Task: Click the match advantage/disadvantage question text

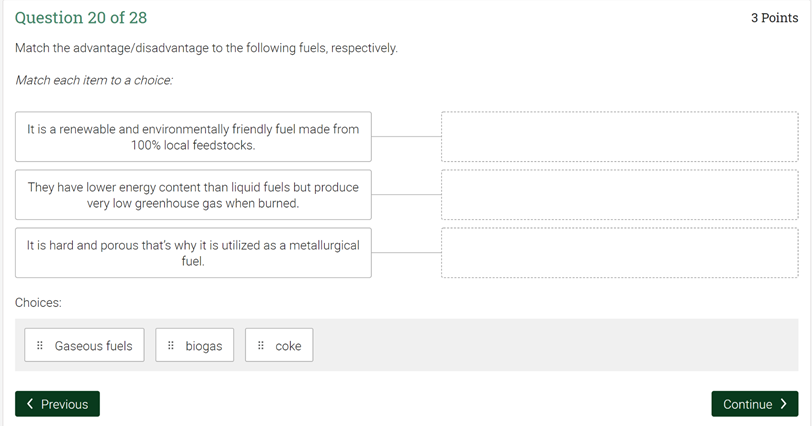Action: (x=206, y=48)
